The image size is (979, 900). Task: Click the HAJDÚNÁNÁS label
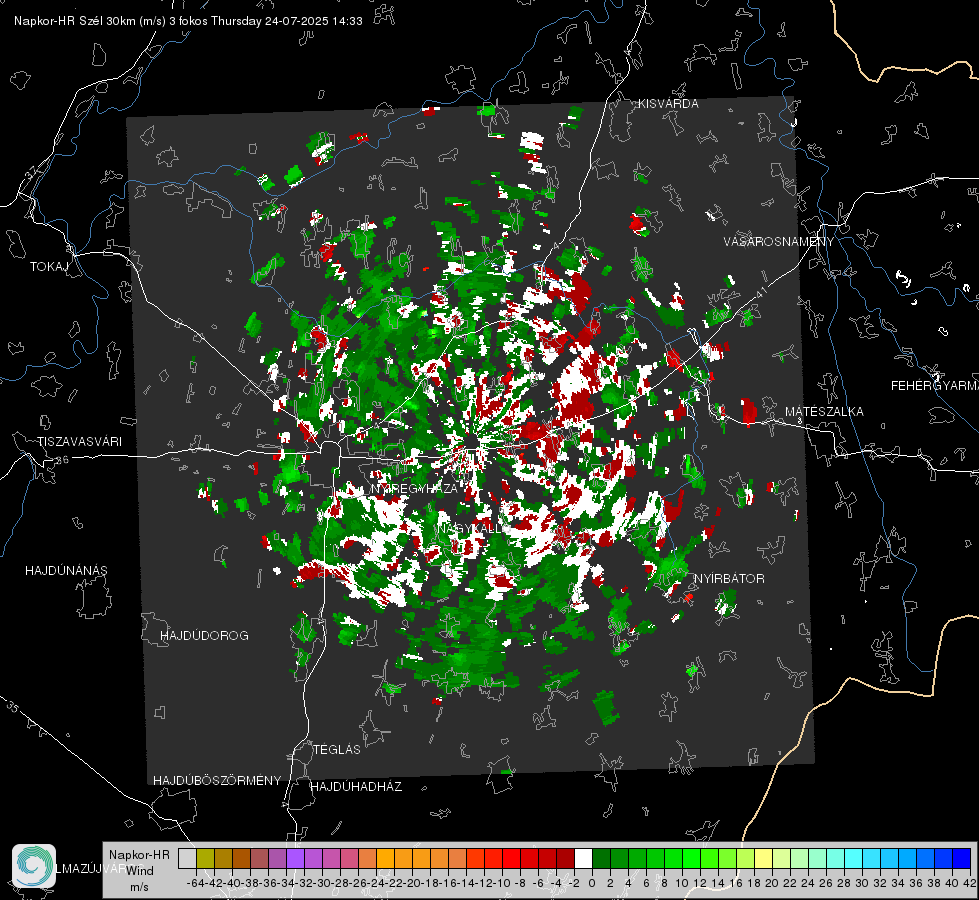point(66,571)
